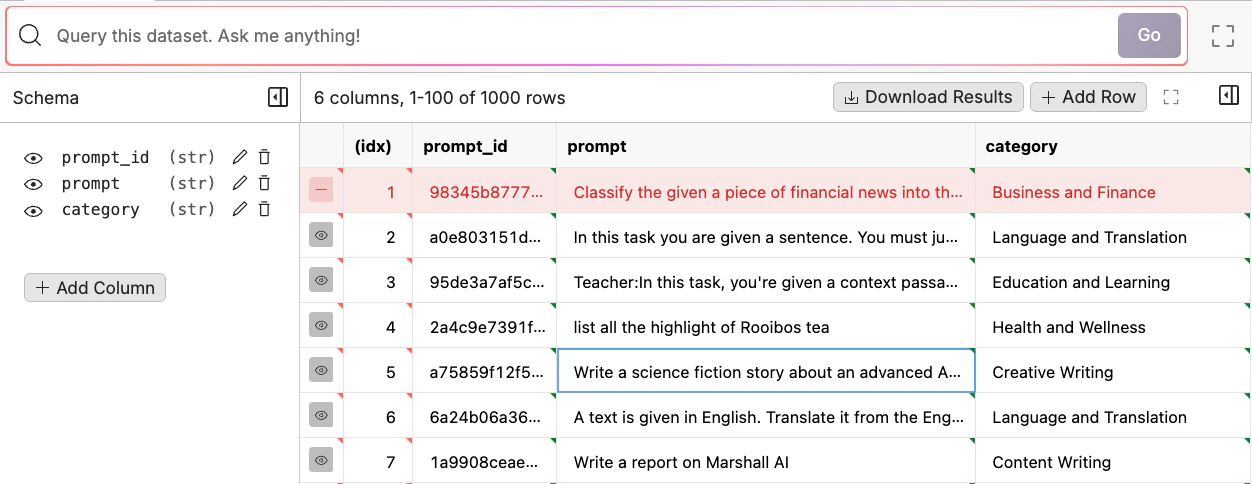1252x484 pixels.
Task: Toggle visibility of prompt_id column in schema
Action: [x=34, y=158]
